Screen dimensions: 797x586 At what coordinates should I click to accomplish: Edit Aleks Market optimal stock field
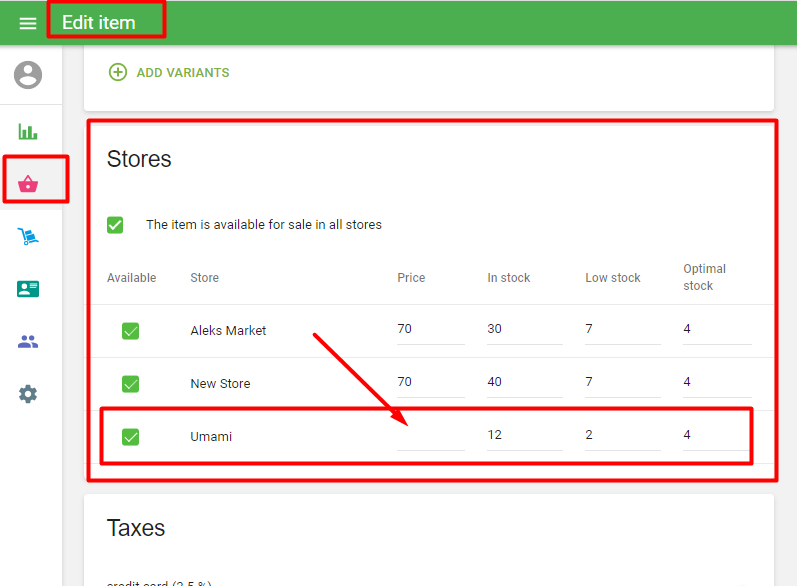point(715,329)
